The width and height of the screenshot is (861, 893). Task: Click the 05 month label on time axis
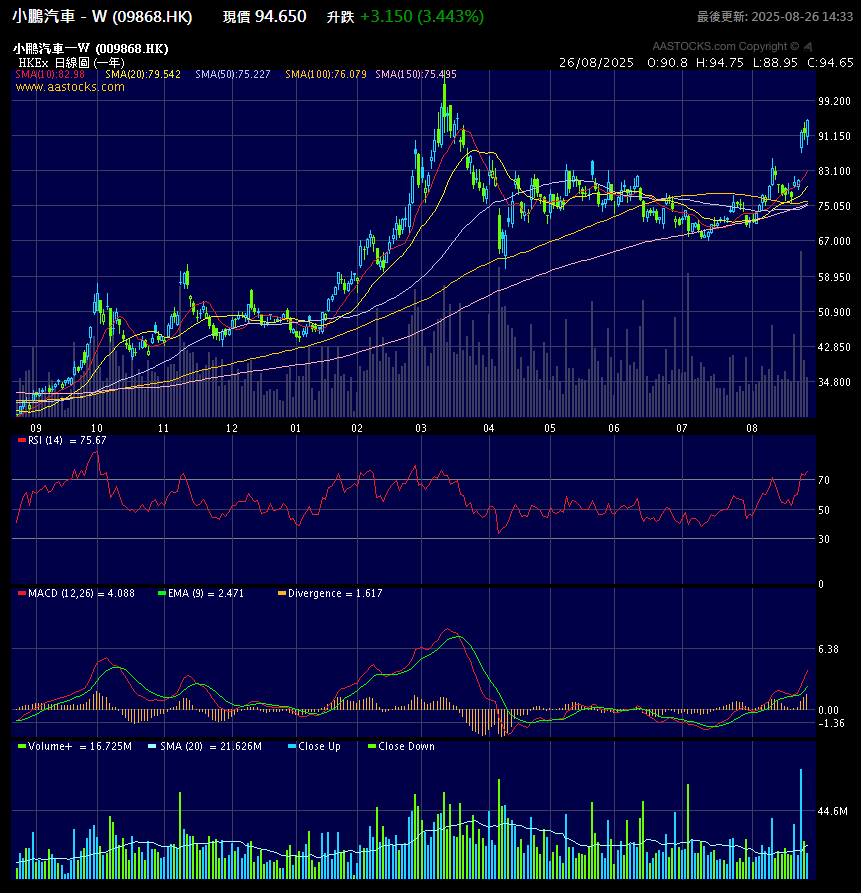click(550, 428)
